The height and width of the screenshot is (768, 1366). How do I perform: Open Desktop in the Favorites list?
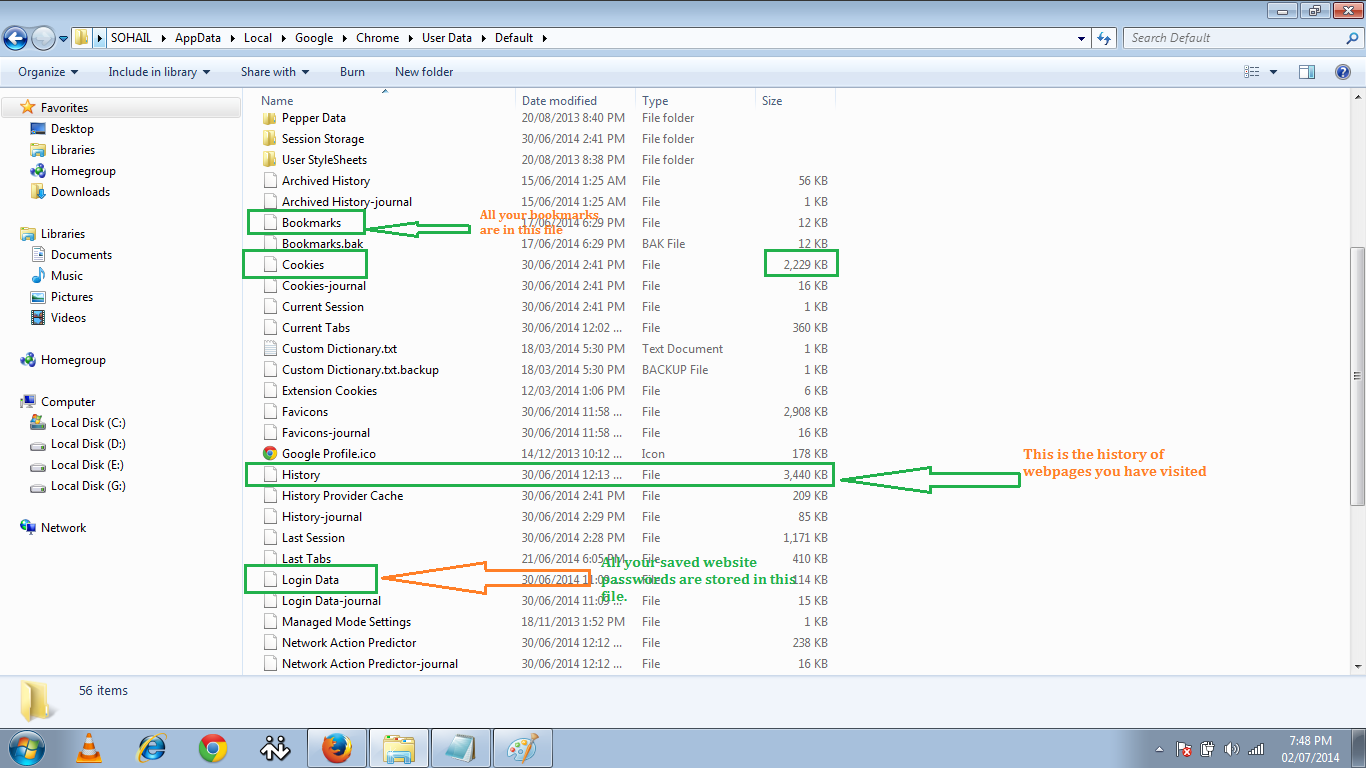click(72, 129)
